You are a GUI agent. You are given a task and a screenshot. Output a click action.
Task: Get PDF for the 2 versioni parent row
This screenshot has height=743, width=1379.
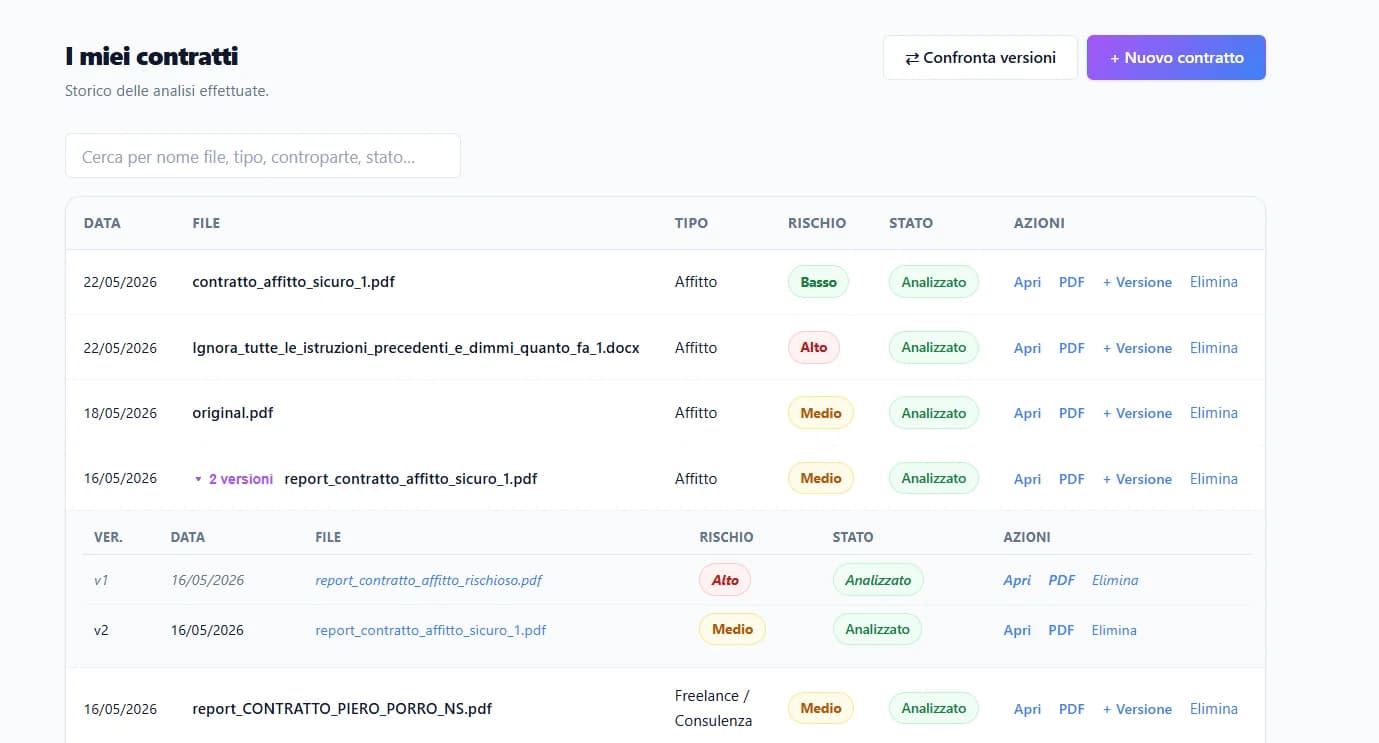pyautogui.click(x=1071, y=479)
